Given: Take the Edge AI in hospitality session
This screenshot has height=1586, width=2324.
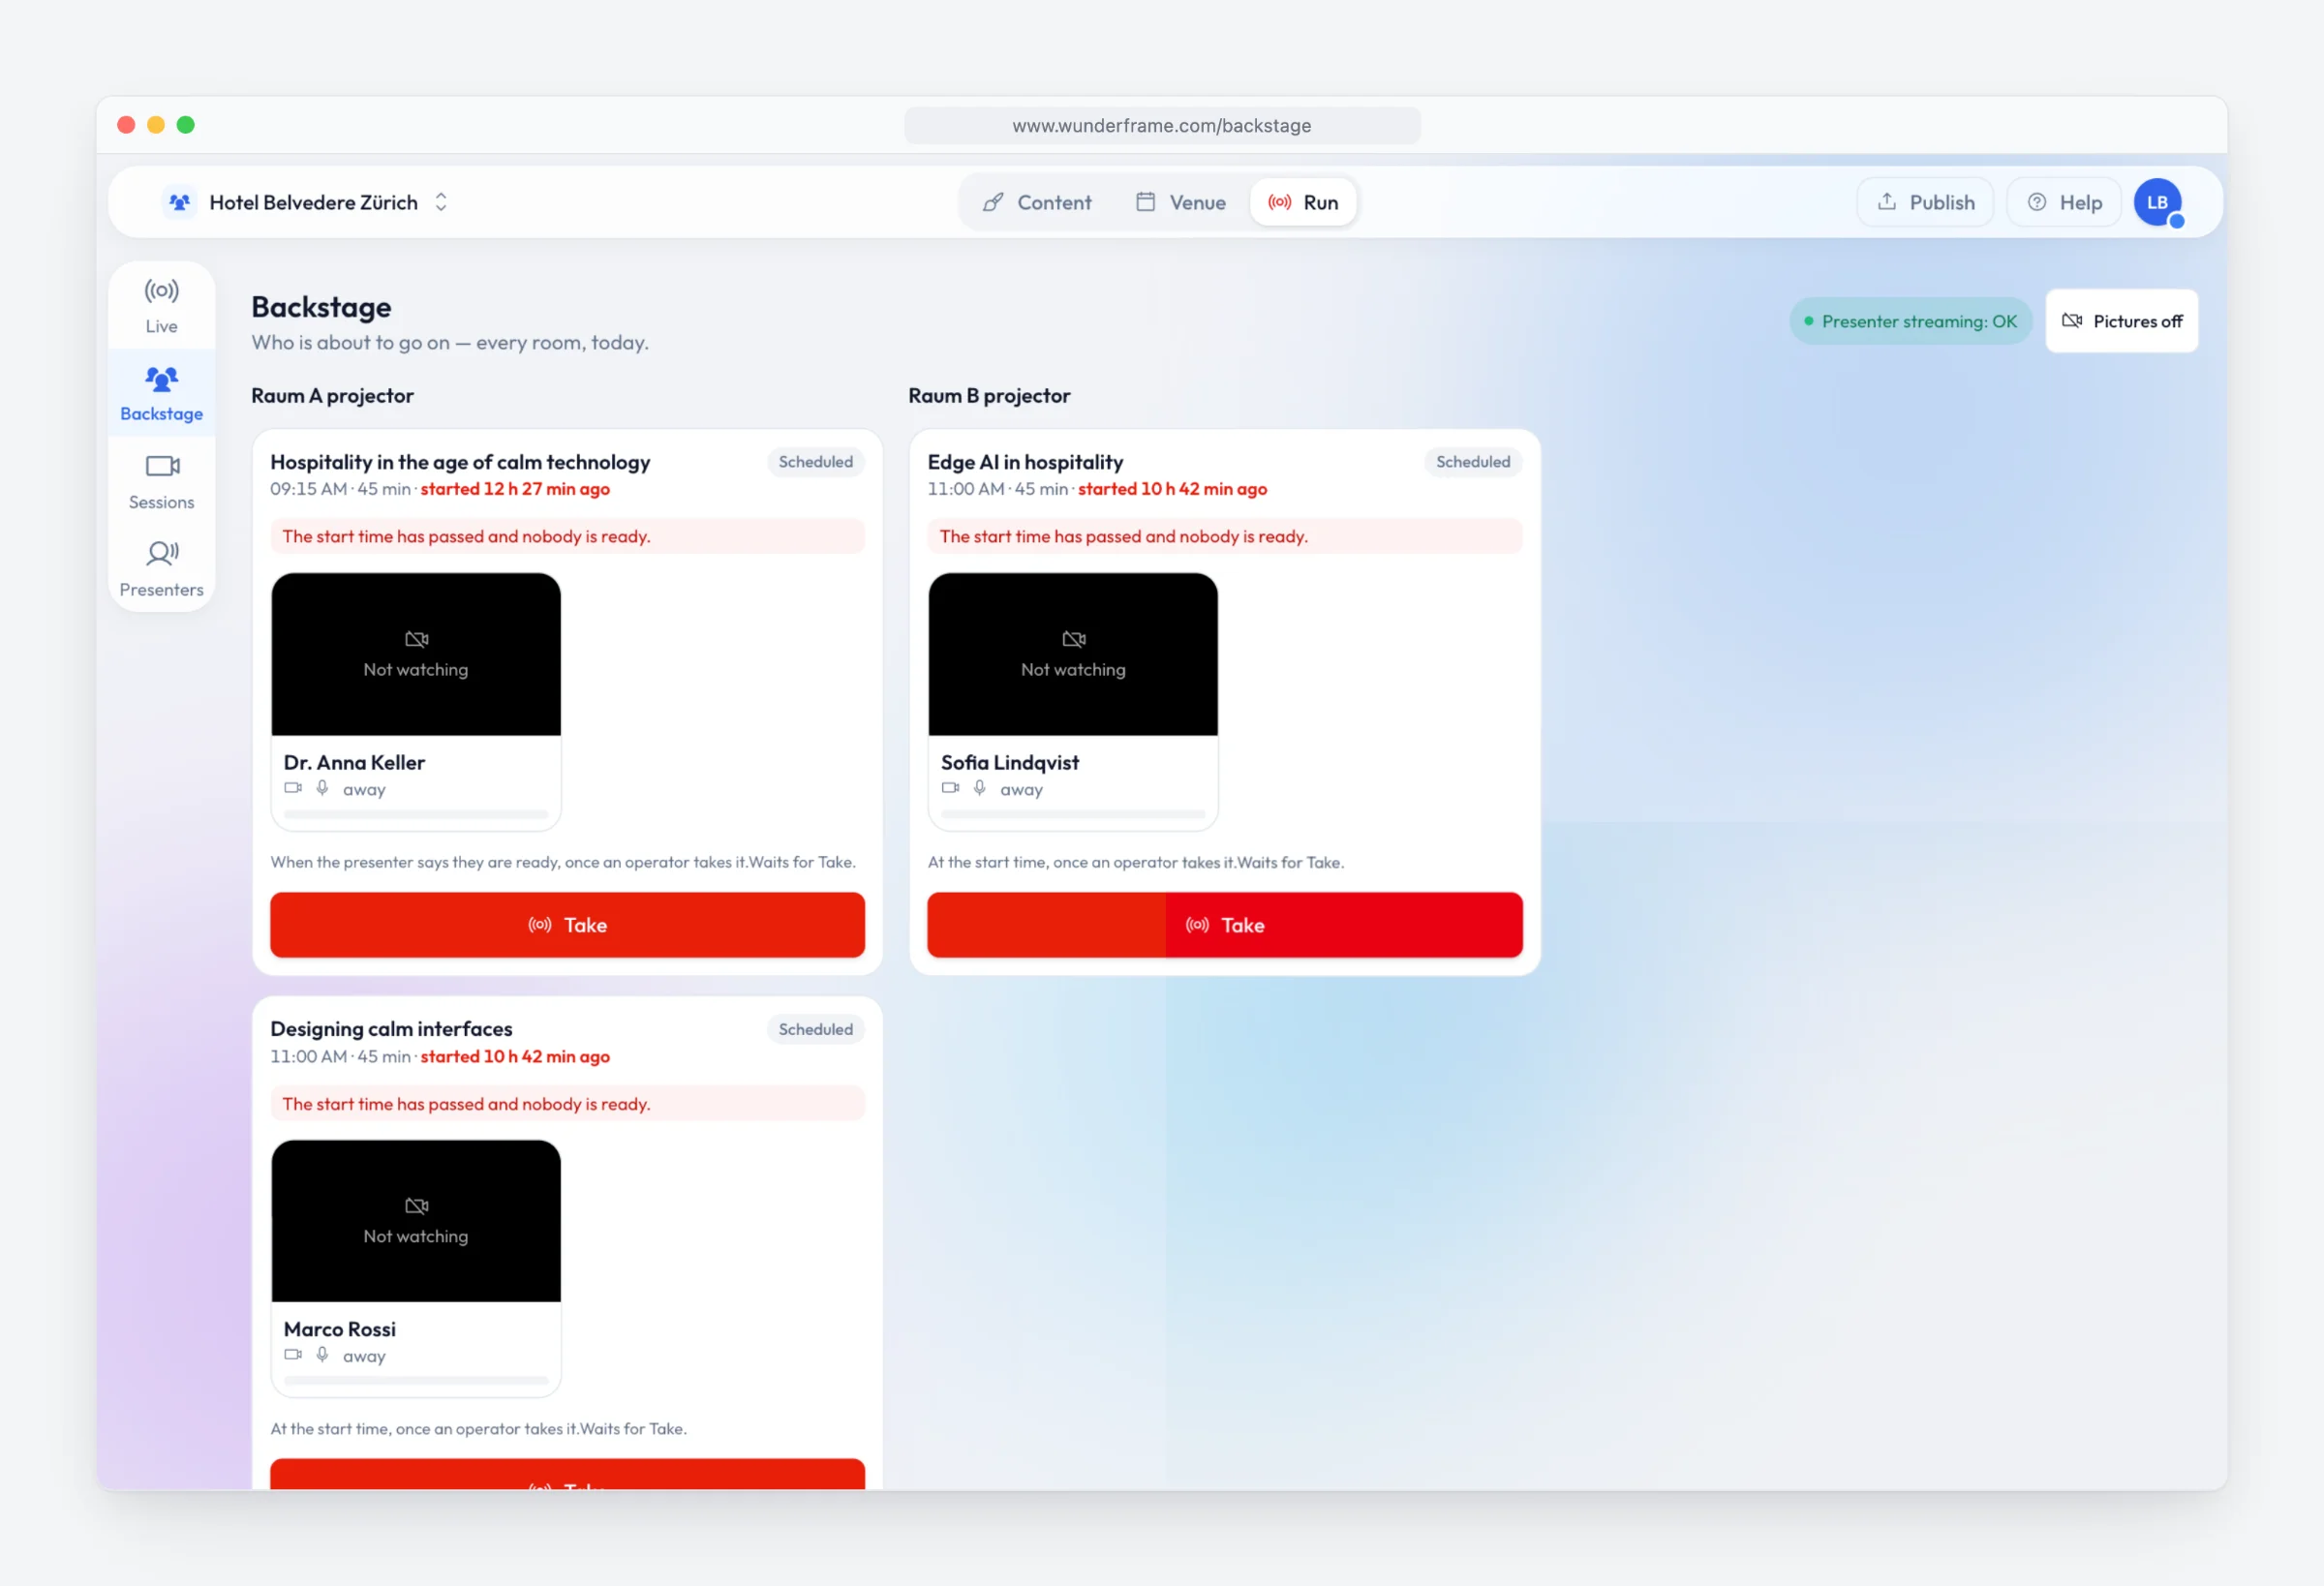Looking at the screenshot, I should click(x=1225, y=925).
